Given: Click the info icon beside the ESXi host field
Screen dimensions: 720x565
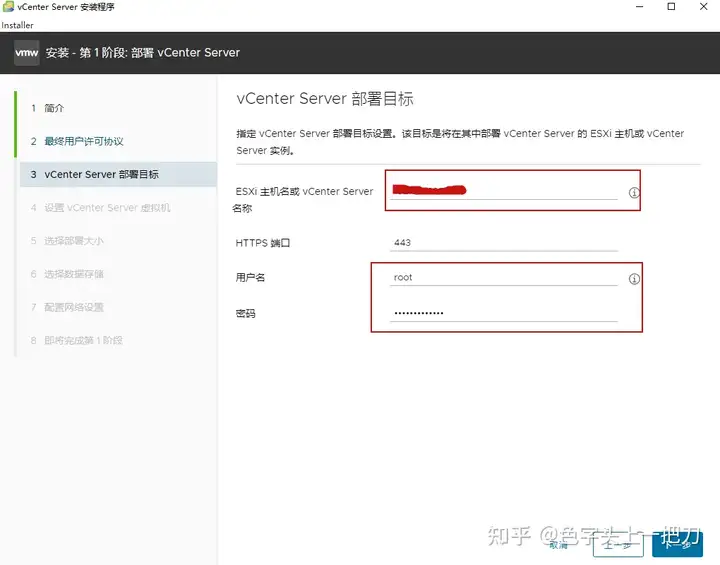Looking at the screenshot, I should [x=634, y=192].
